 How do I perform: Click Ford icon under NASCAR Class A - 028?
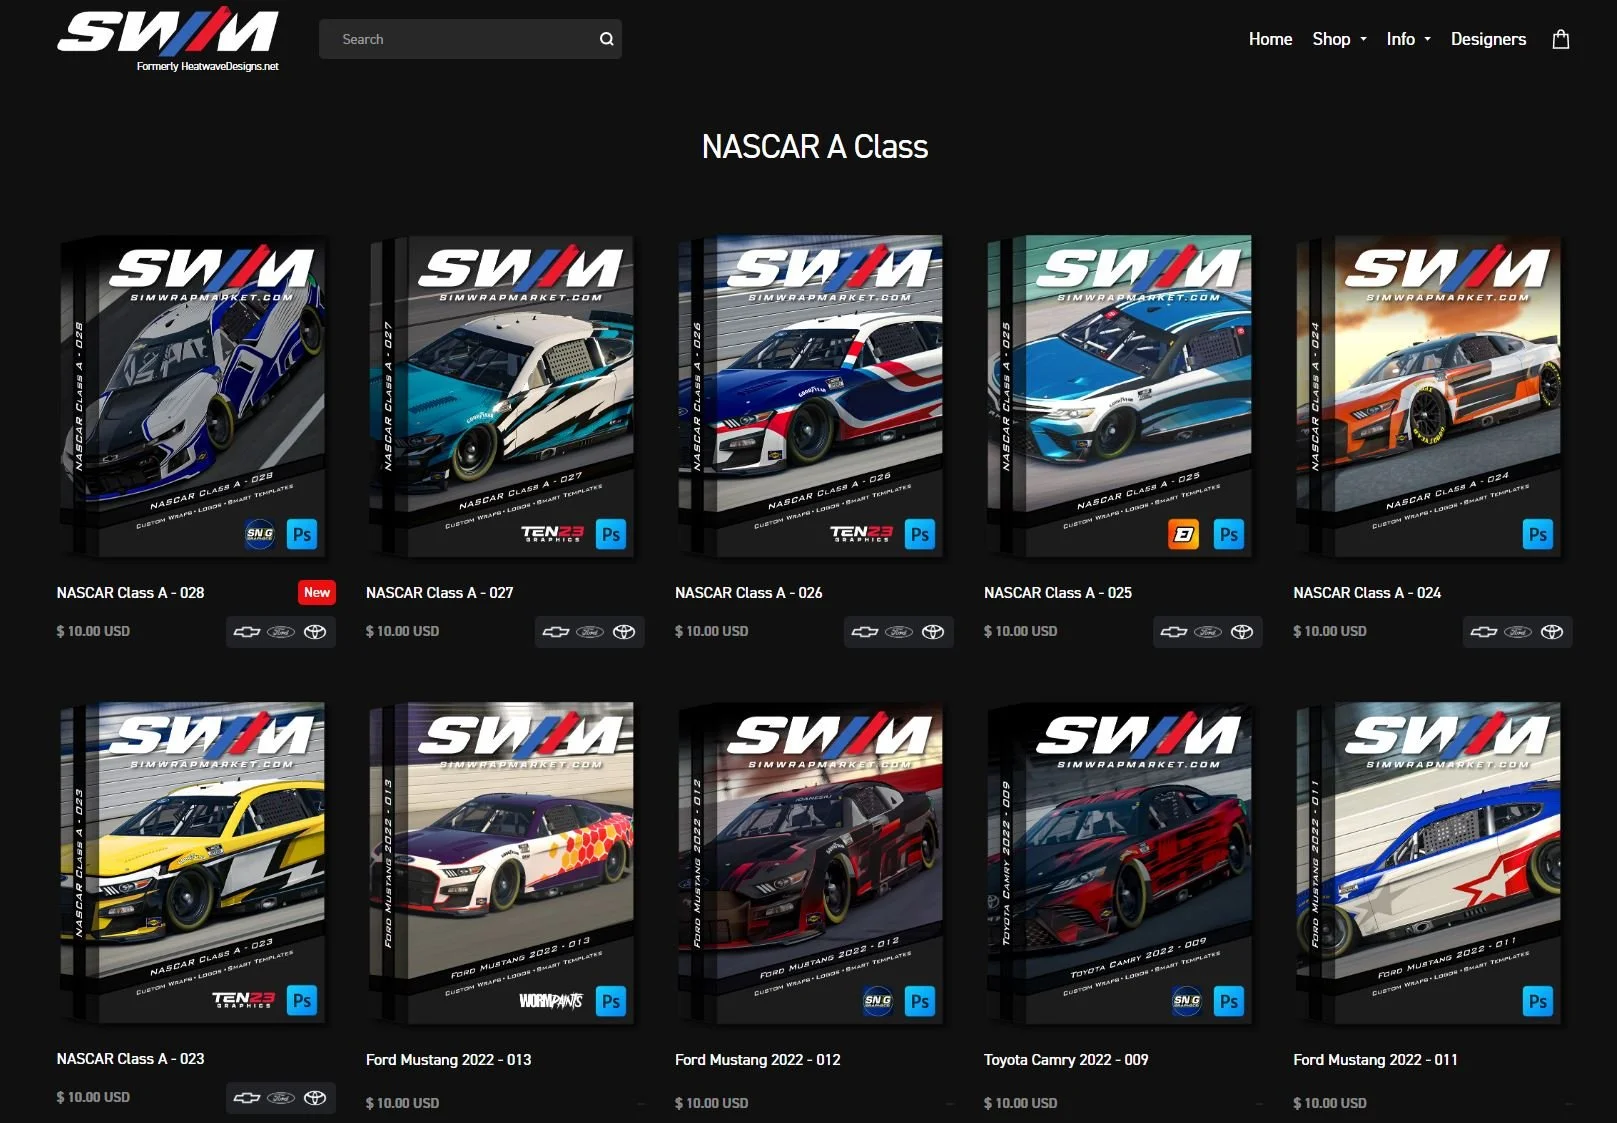(281, 632)
